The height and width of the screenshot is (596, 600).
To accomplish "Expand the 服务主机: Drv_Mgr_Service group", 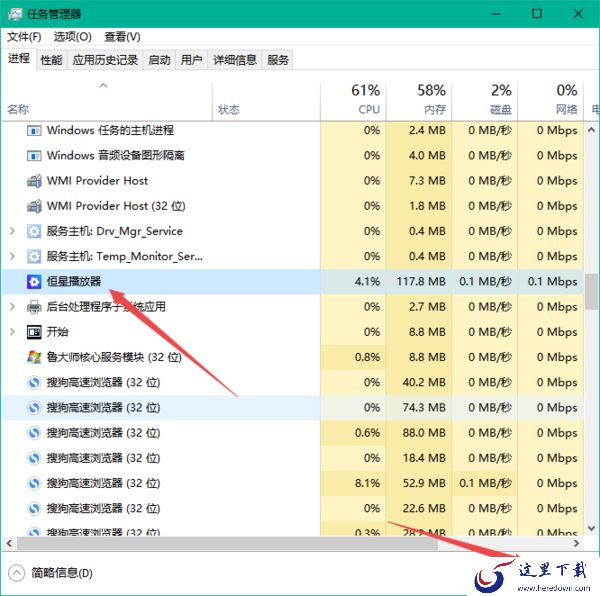I will click(12, 231).
